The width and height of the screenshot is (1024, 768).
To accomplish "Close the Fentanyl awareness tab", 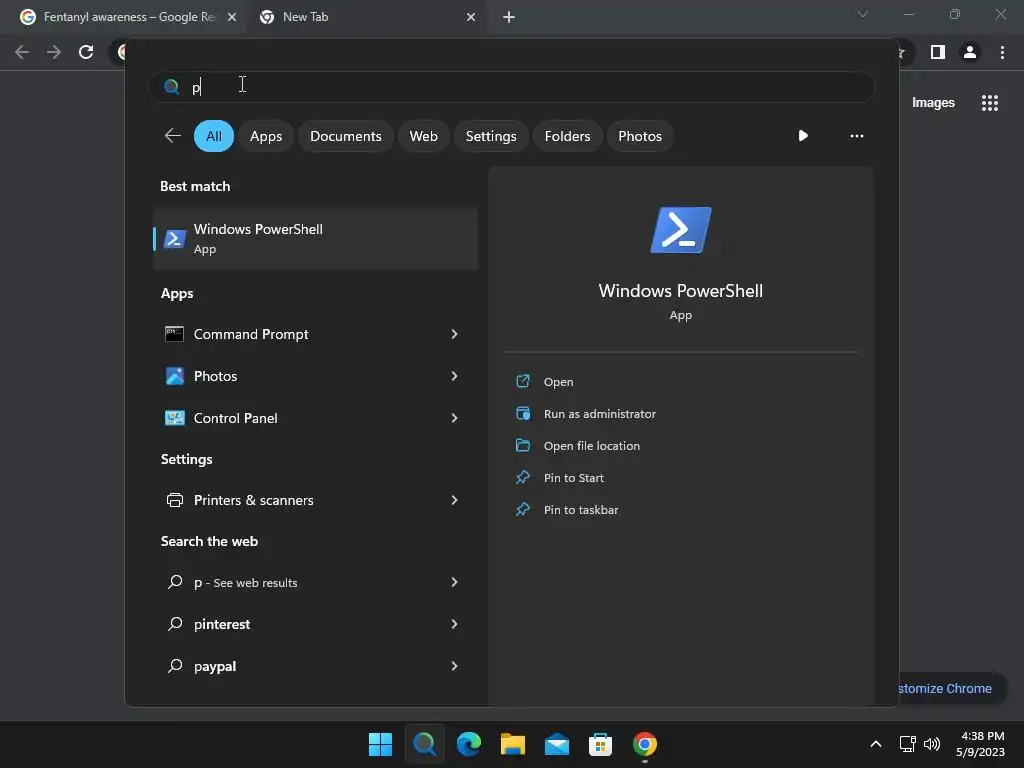I will 232,17.
